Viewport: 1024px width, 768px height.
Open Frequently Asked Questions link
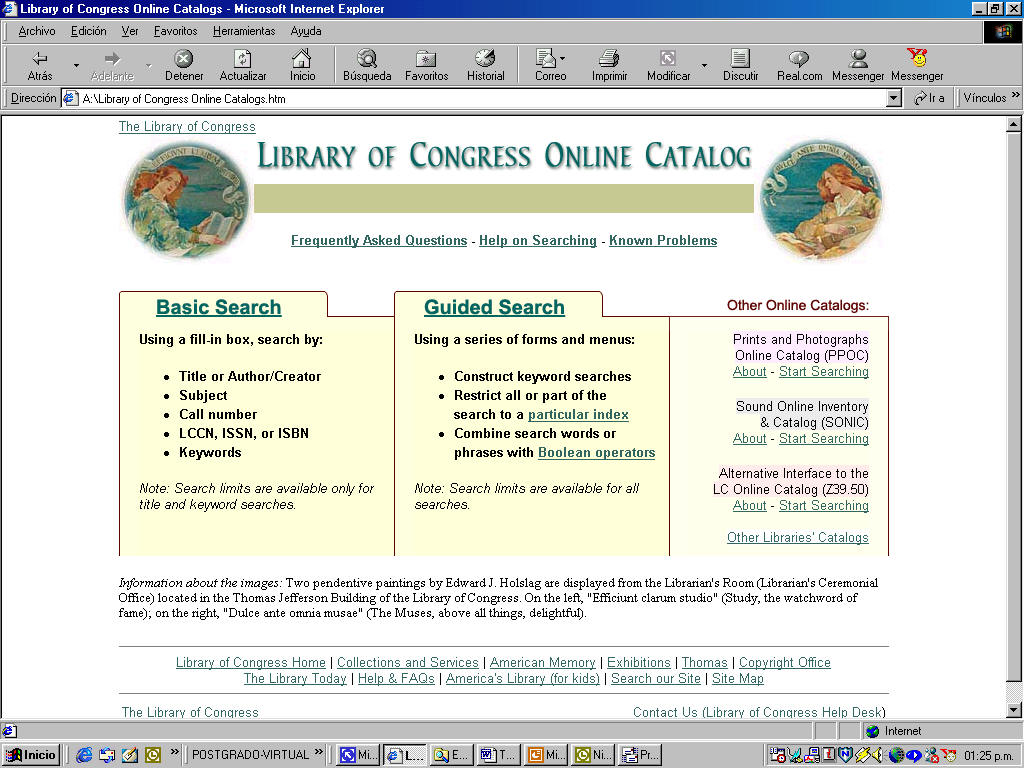click(379, 240)
